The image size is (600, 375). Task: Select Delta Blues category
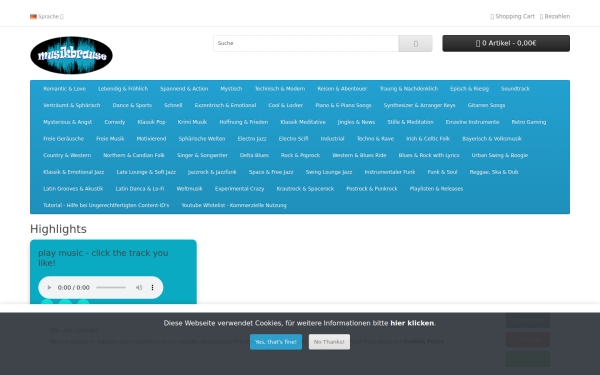(x=254, y=155)
